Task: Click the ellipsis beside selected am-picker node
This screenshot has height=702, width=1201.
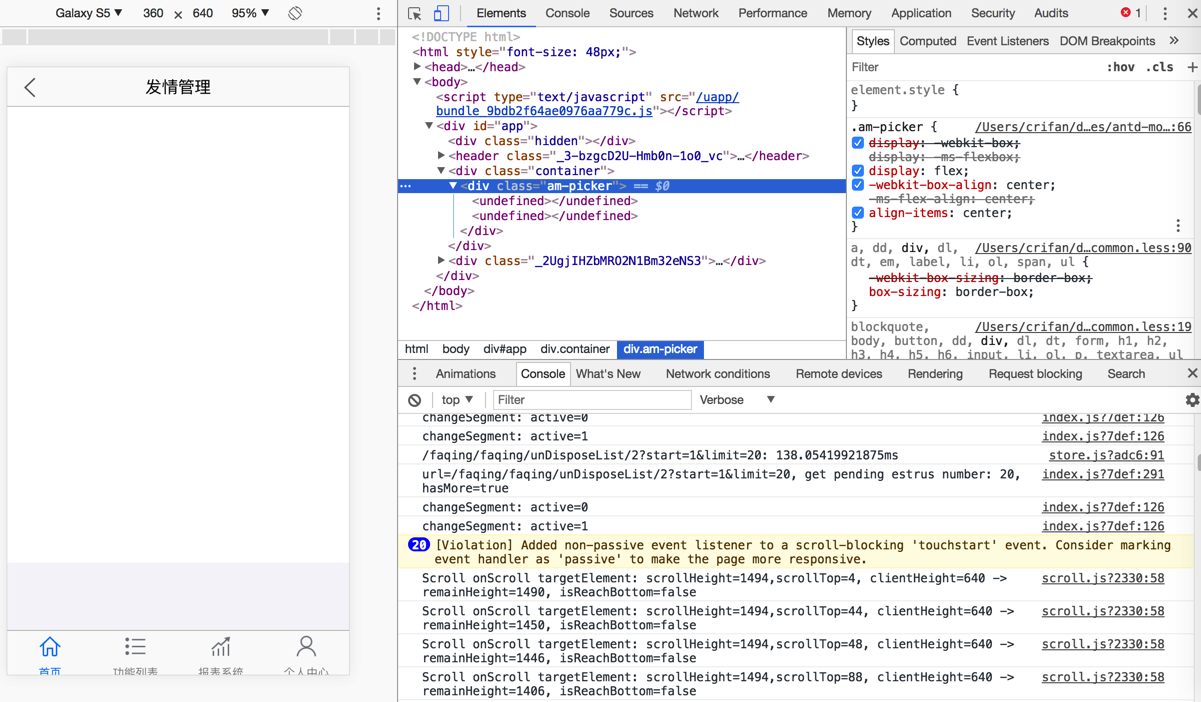Action: click(x=405, y=186)
